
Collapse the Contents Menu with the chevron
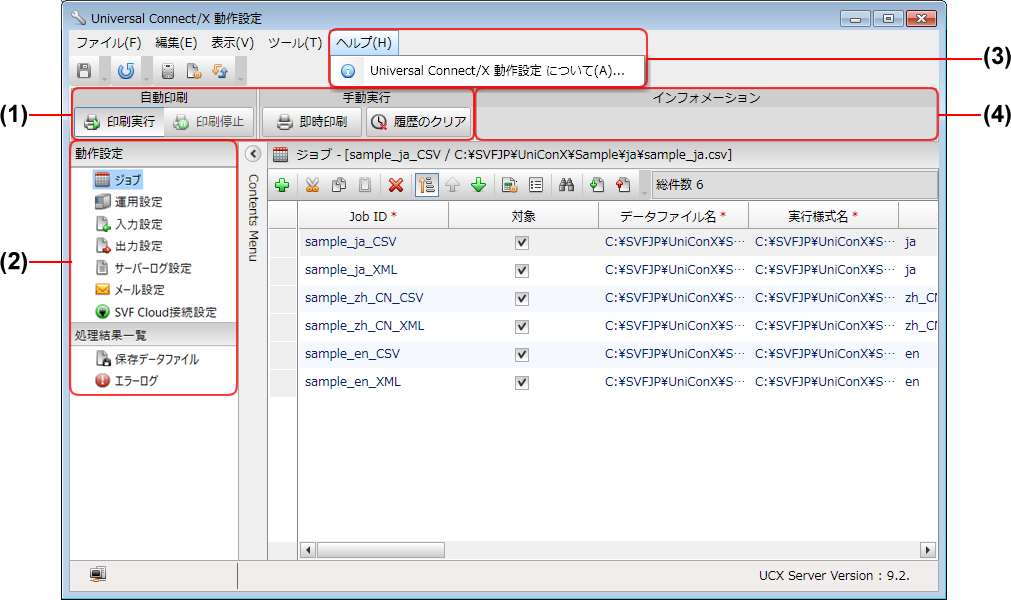[253, 154]
